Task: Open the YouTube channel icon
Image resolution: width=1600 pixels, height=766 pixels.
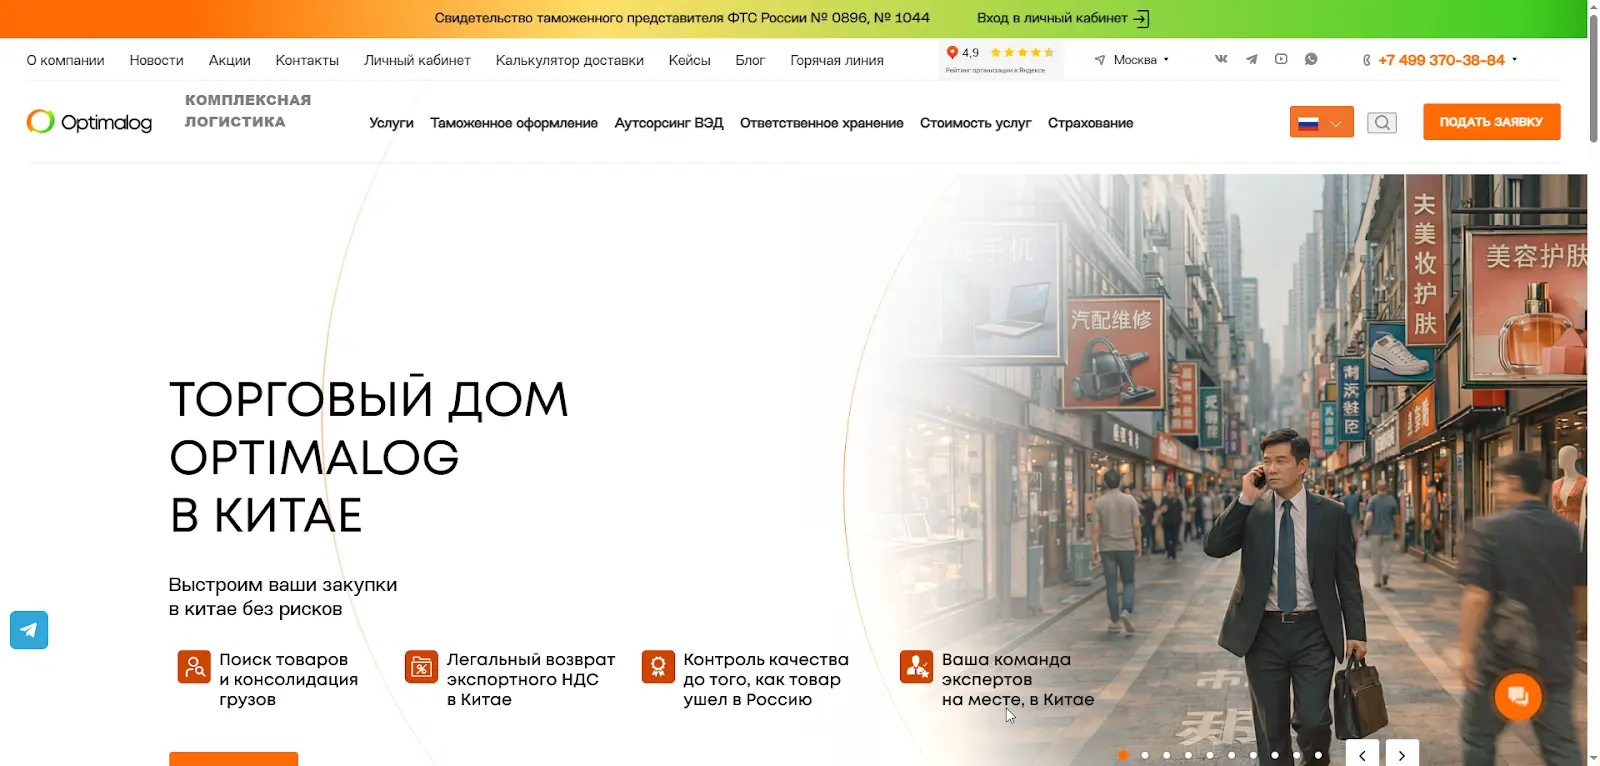Action: click(1281, 59)
